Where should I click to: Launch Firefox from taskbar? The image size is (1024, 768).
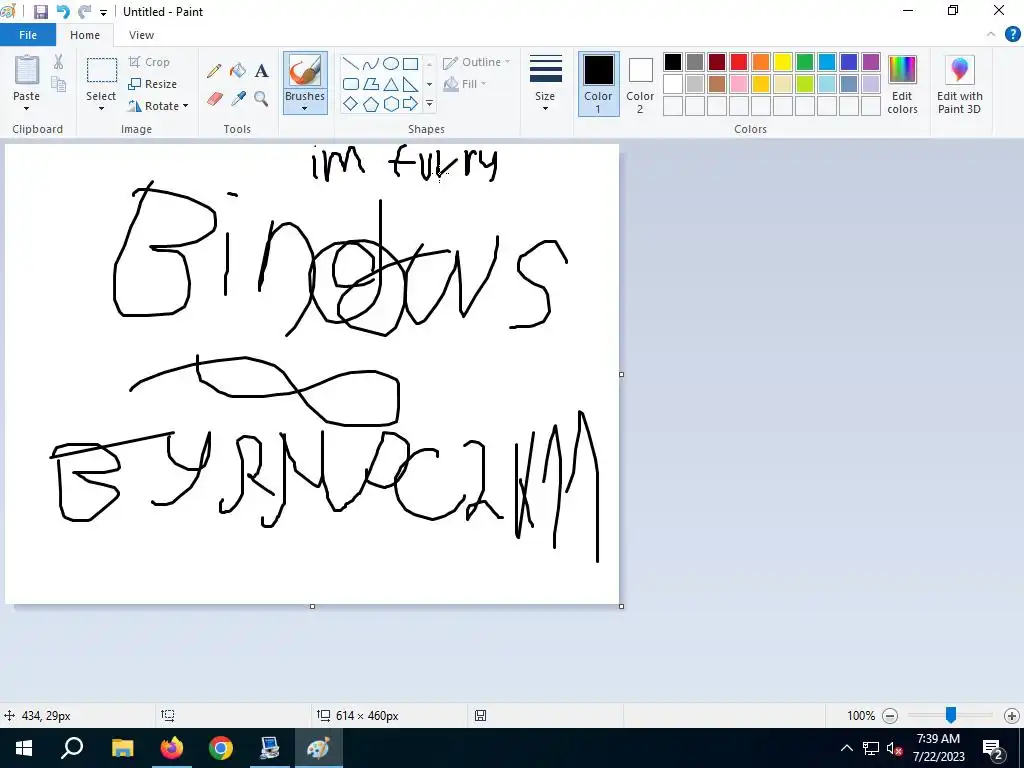(172, 748)
